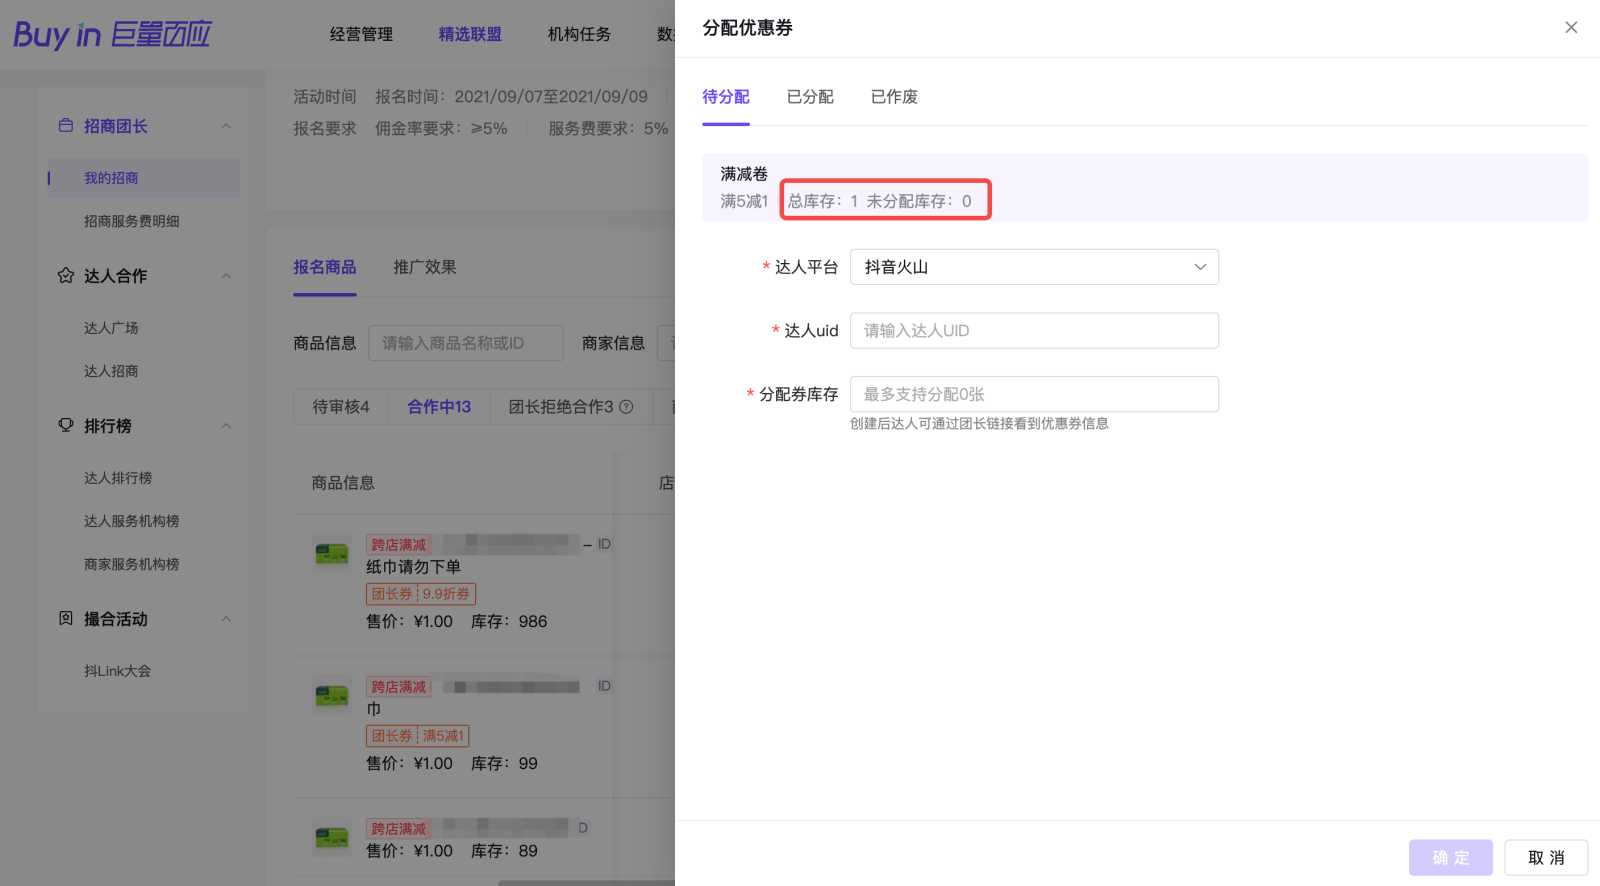1600x886 pixels.
Task: Switch to the 推广效果 tab
Action: click(425, 267)
